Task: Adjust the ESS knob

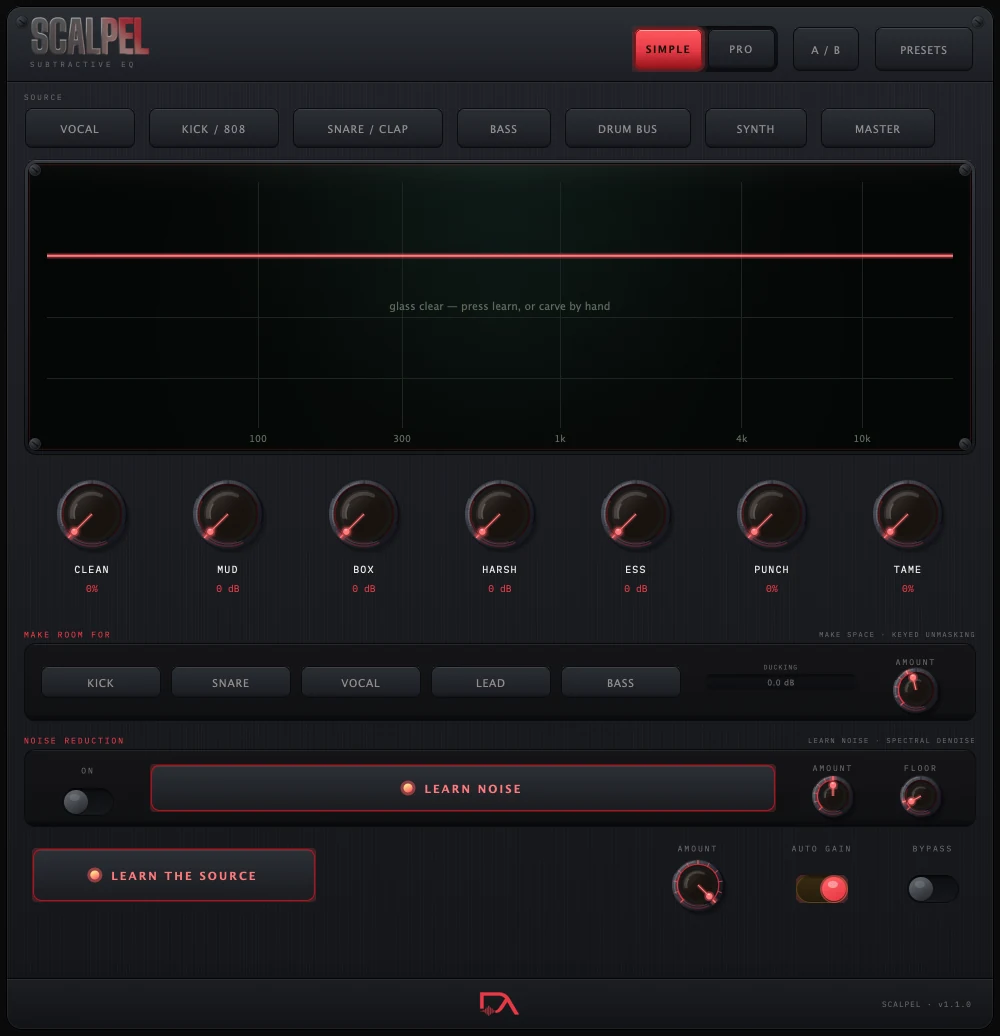Action: (635, 515)
